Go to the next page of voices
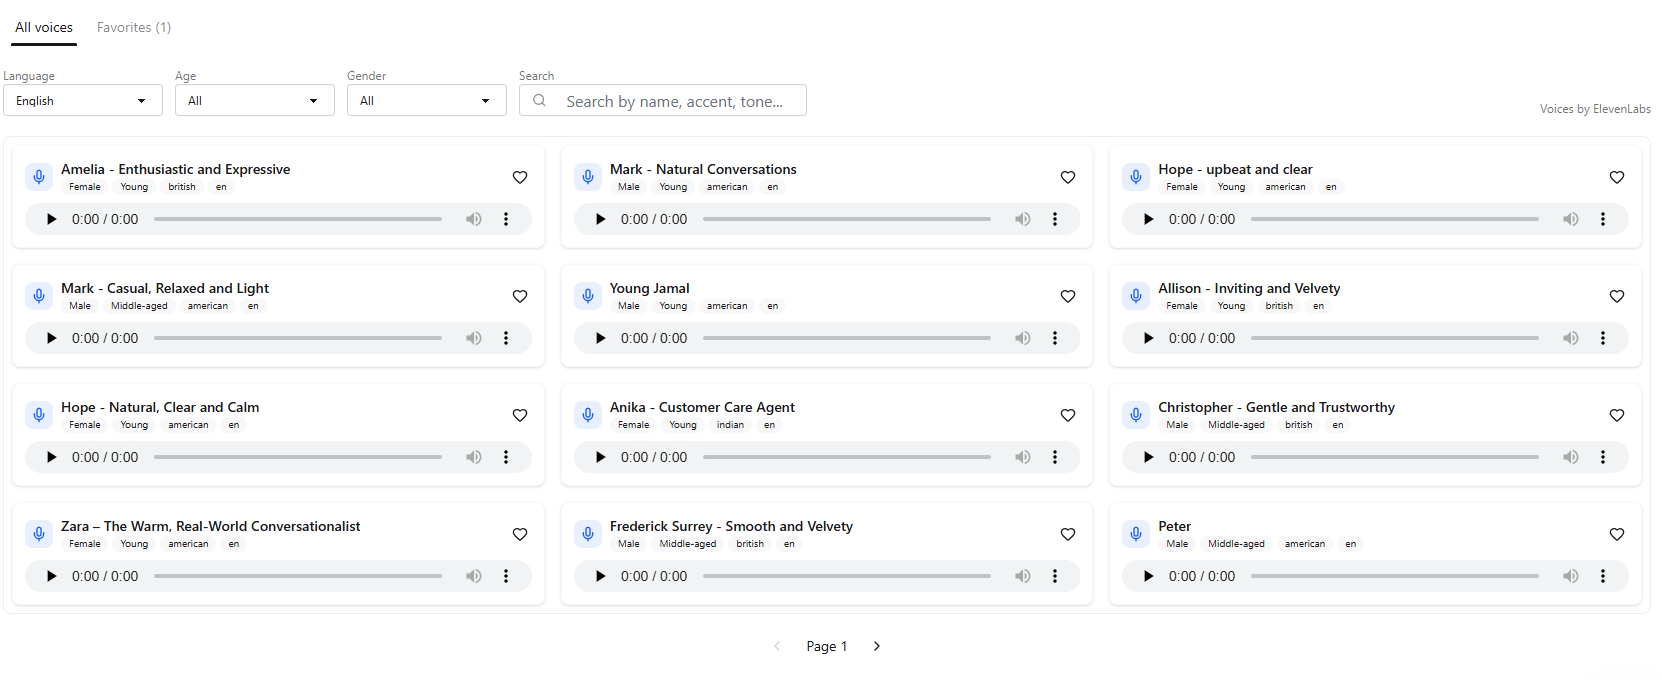 tap(876, 646)
